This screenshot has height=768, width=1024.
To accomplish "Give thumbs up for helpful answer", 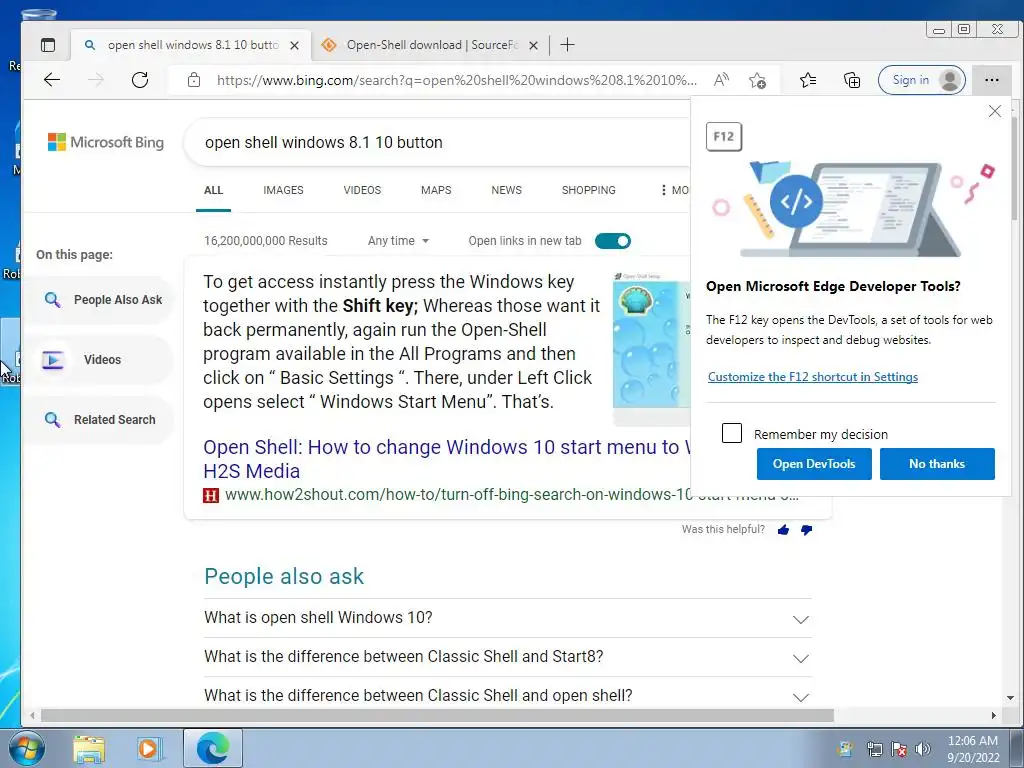I will pos(783,530).
